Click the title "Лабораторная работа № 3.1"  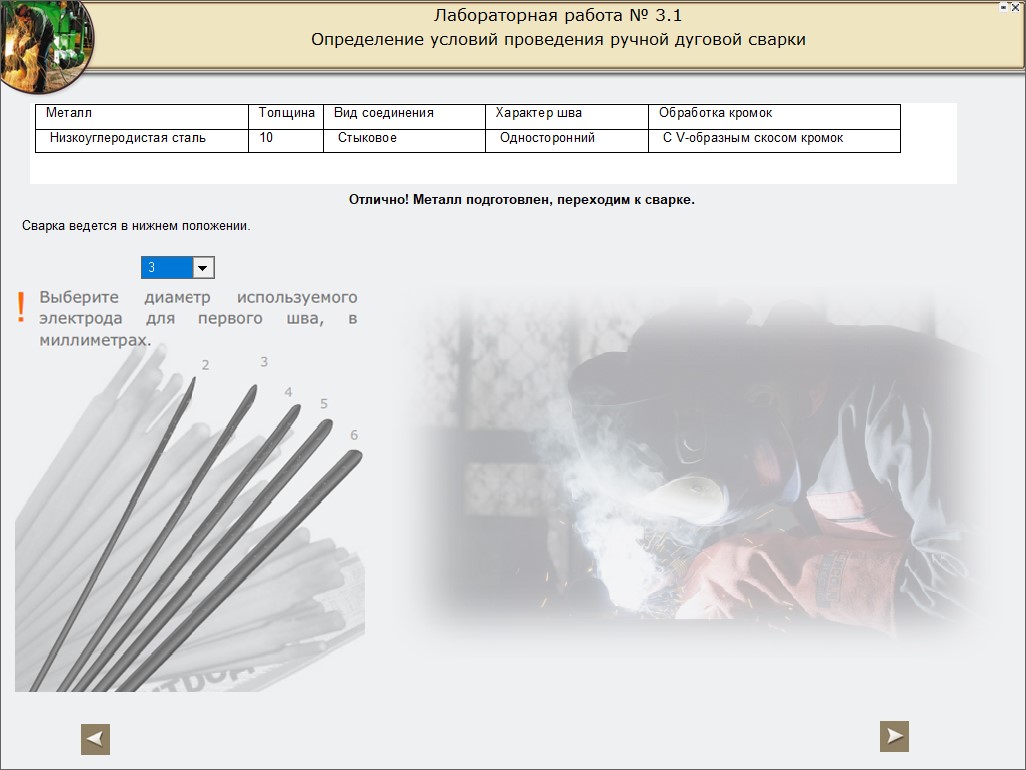click(x=558, y=15)
